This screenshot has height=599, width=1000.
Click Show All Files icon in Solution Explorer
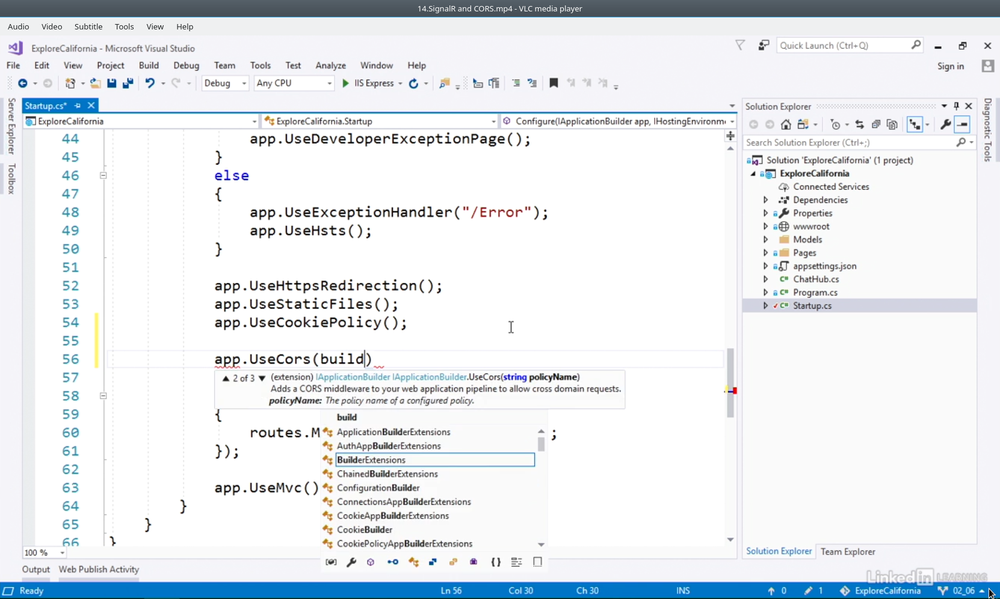tap(892, 124)
